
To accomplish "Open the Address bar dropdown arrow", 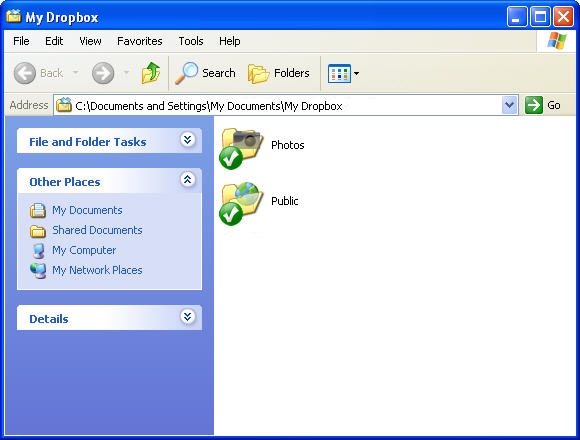I will (509, 105).
